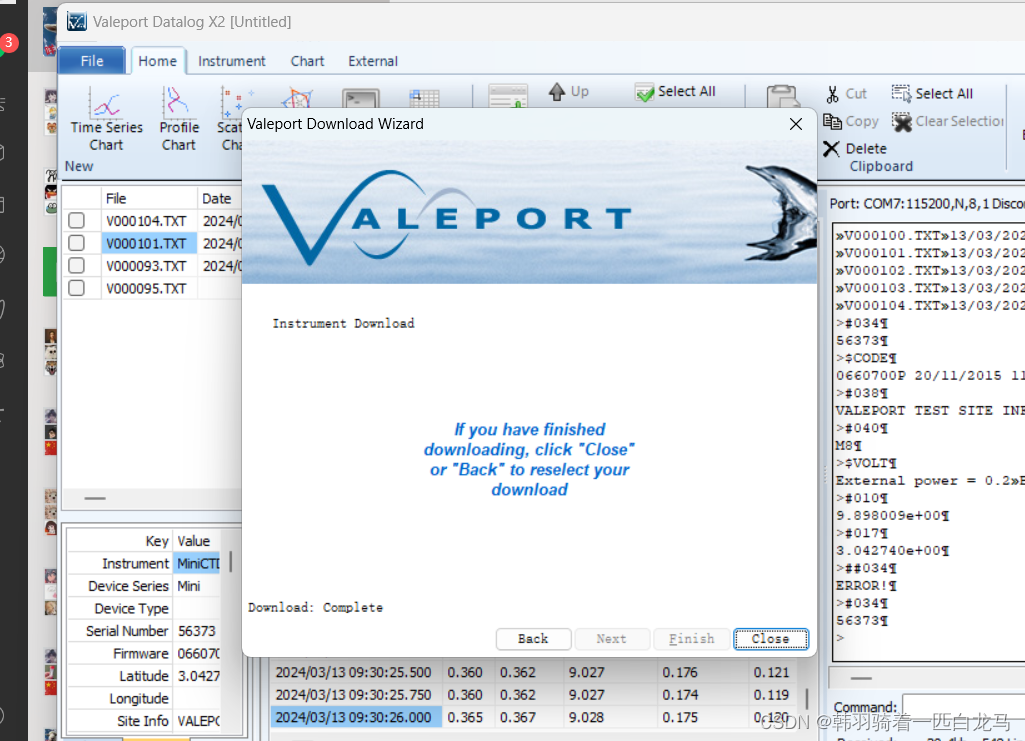Click Clear Selection in ribbon
This screenshot has width=1025, height=741.
point(948,122)
